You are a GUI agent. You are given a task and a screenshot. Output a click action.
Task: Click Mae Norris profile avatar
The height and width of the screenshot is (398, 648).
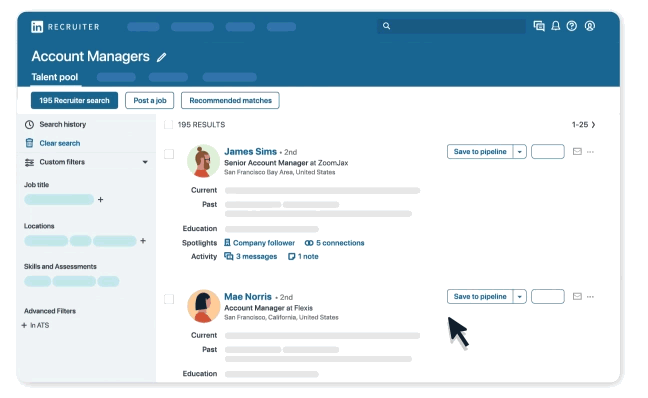pos(203,306)
